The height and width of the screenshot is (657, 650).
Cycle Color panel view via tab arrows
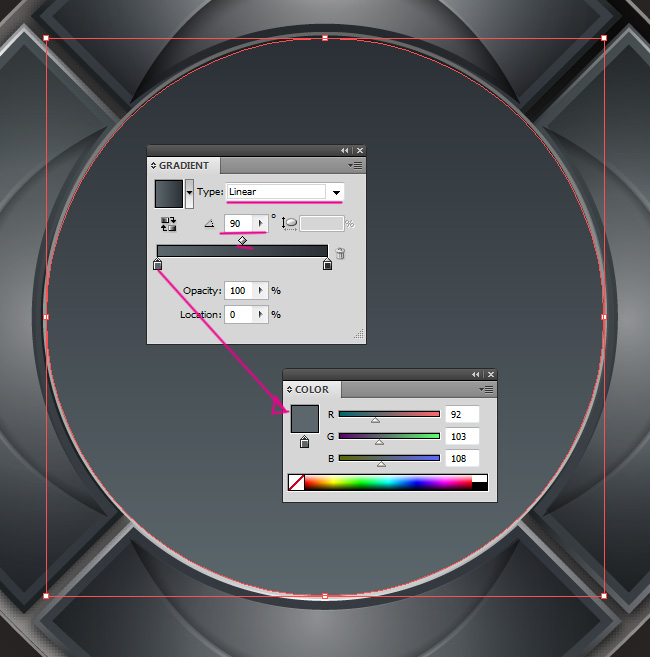tap(289, 390)
